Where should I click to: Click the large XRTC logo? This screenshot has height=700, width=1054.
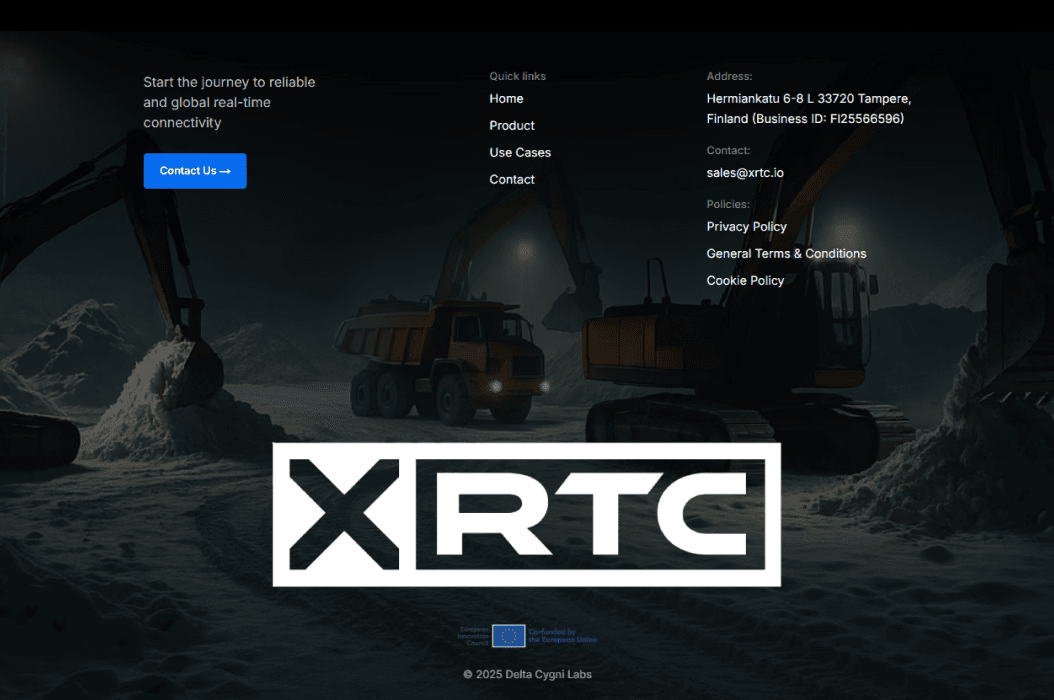pos(526,514)
